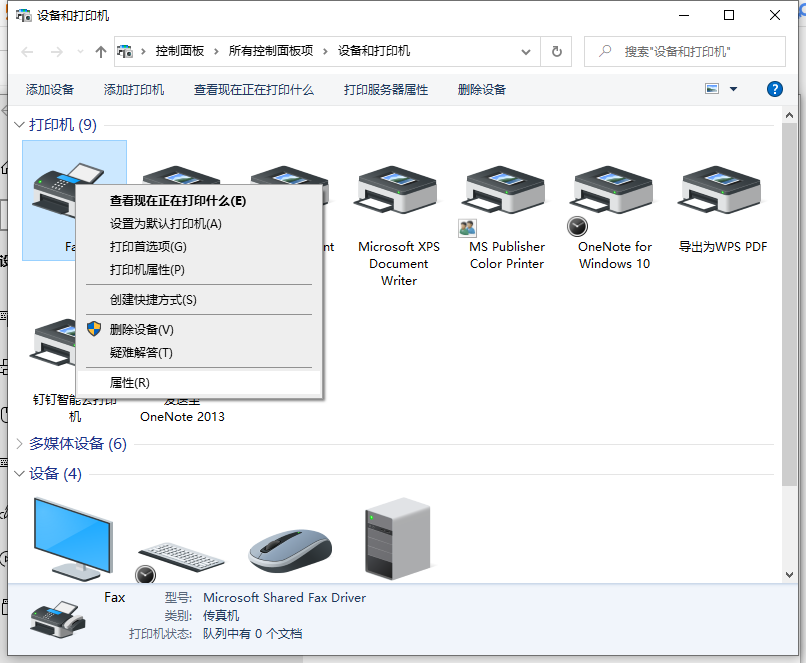
Task: Choose 删除设备(V) in the context menu
Action: [142, 330]
